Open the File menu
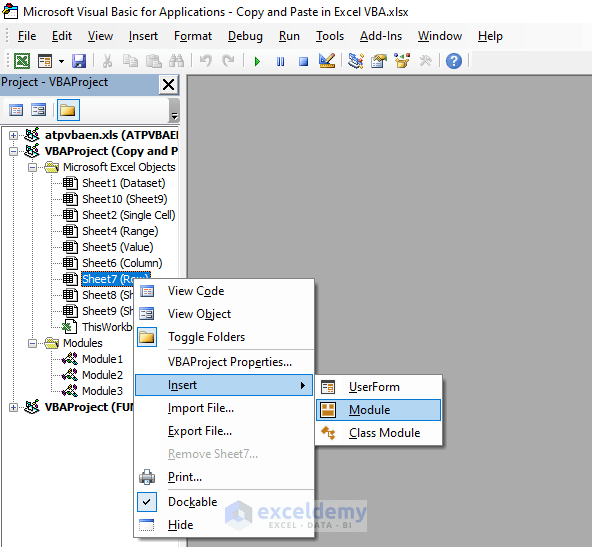This screenshot has width=592, height=547. (27, 36)
